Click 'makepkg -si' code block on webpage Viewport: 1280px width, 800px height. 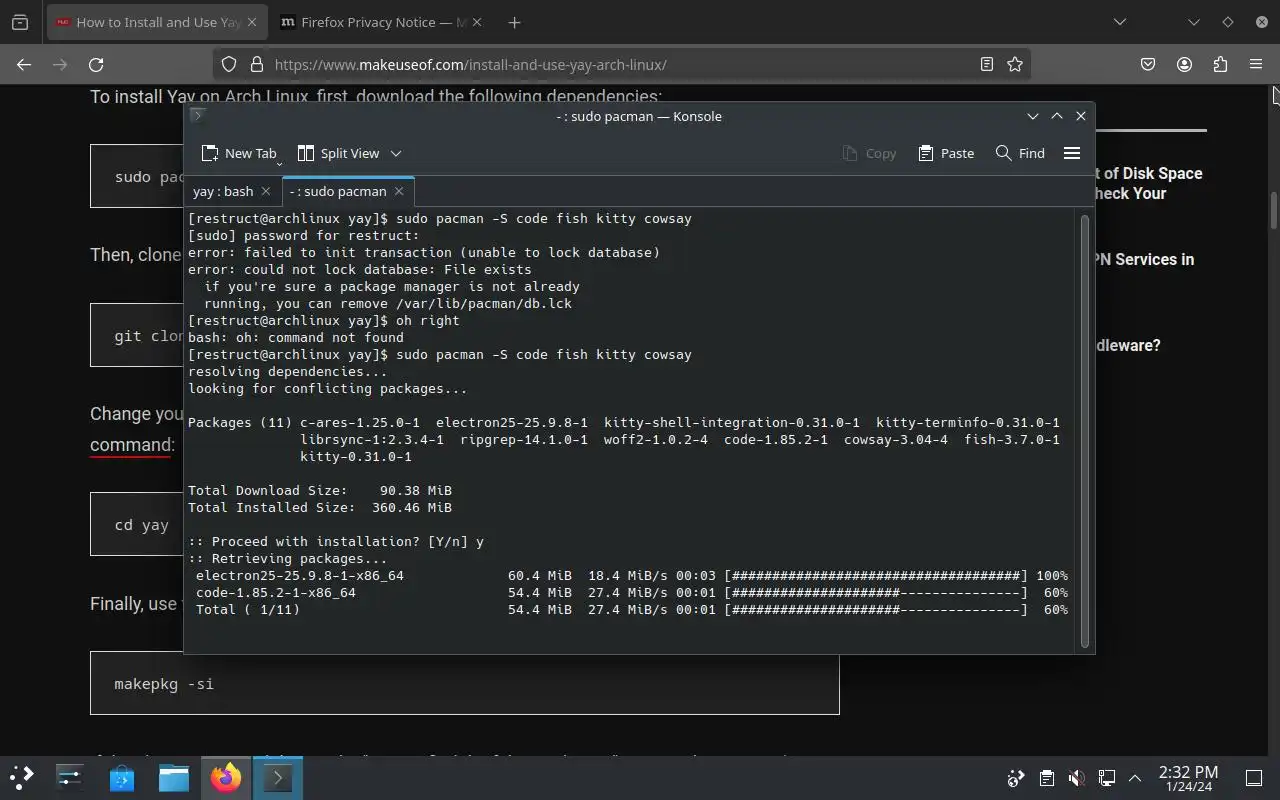tap(464, 683)
